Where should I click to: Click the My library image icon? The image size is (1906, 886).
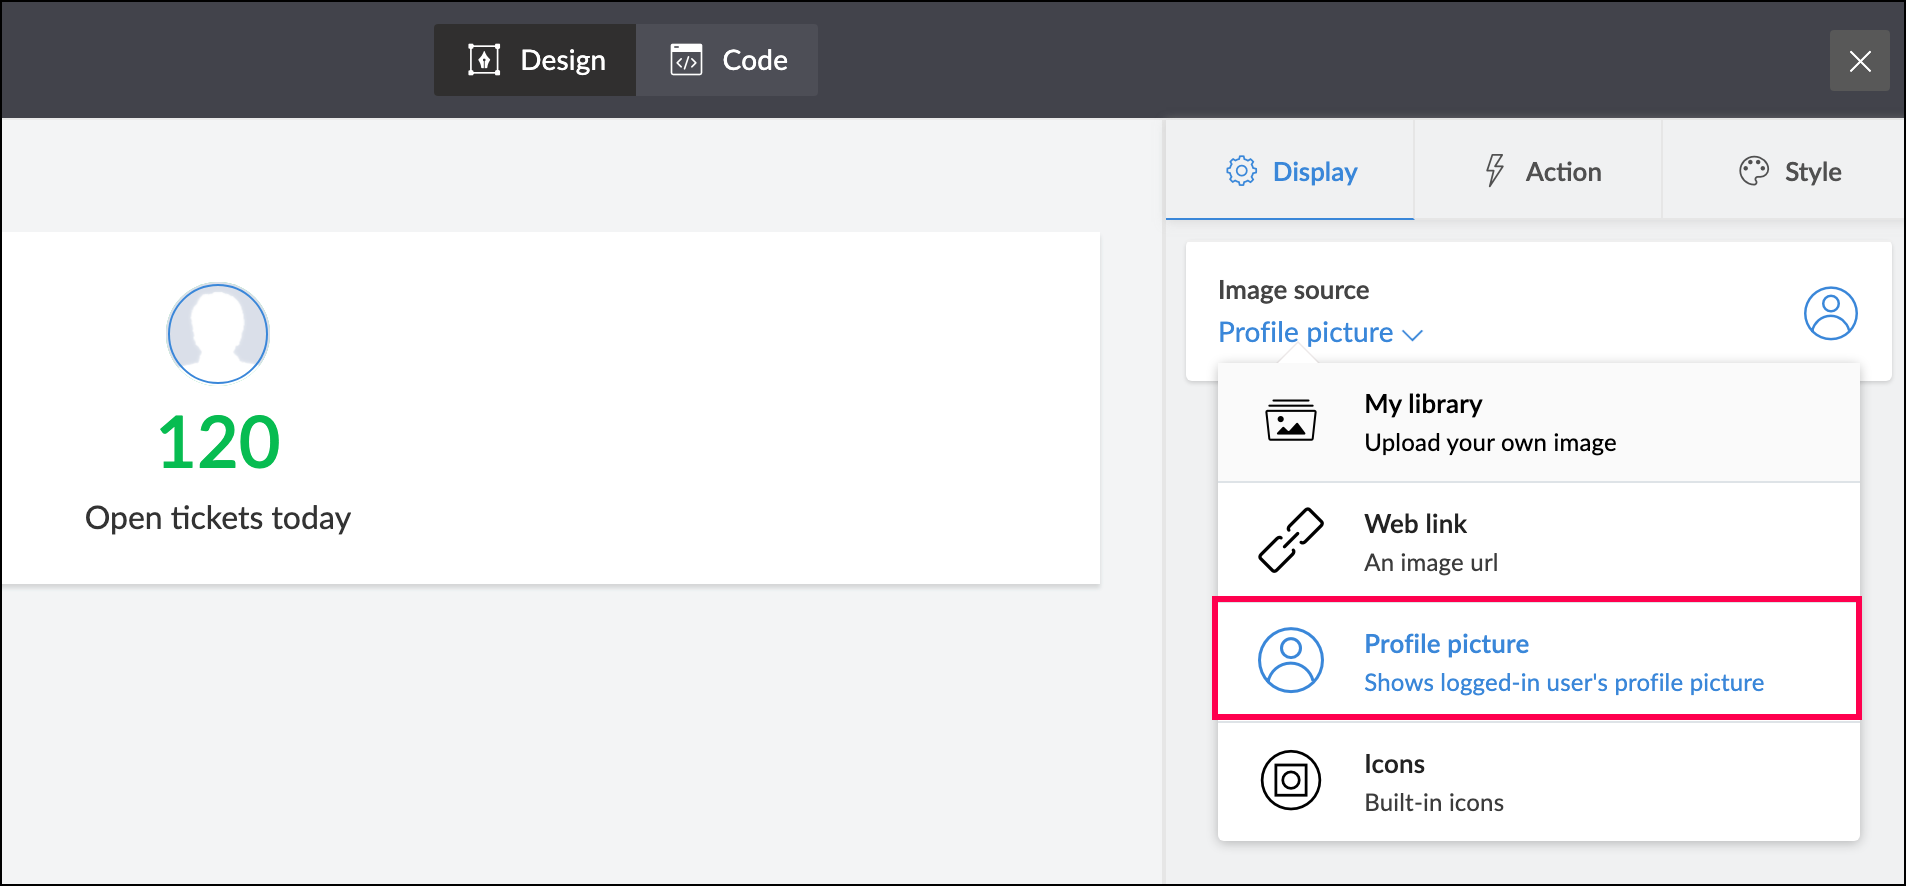[1290, 420]
